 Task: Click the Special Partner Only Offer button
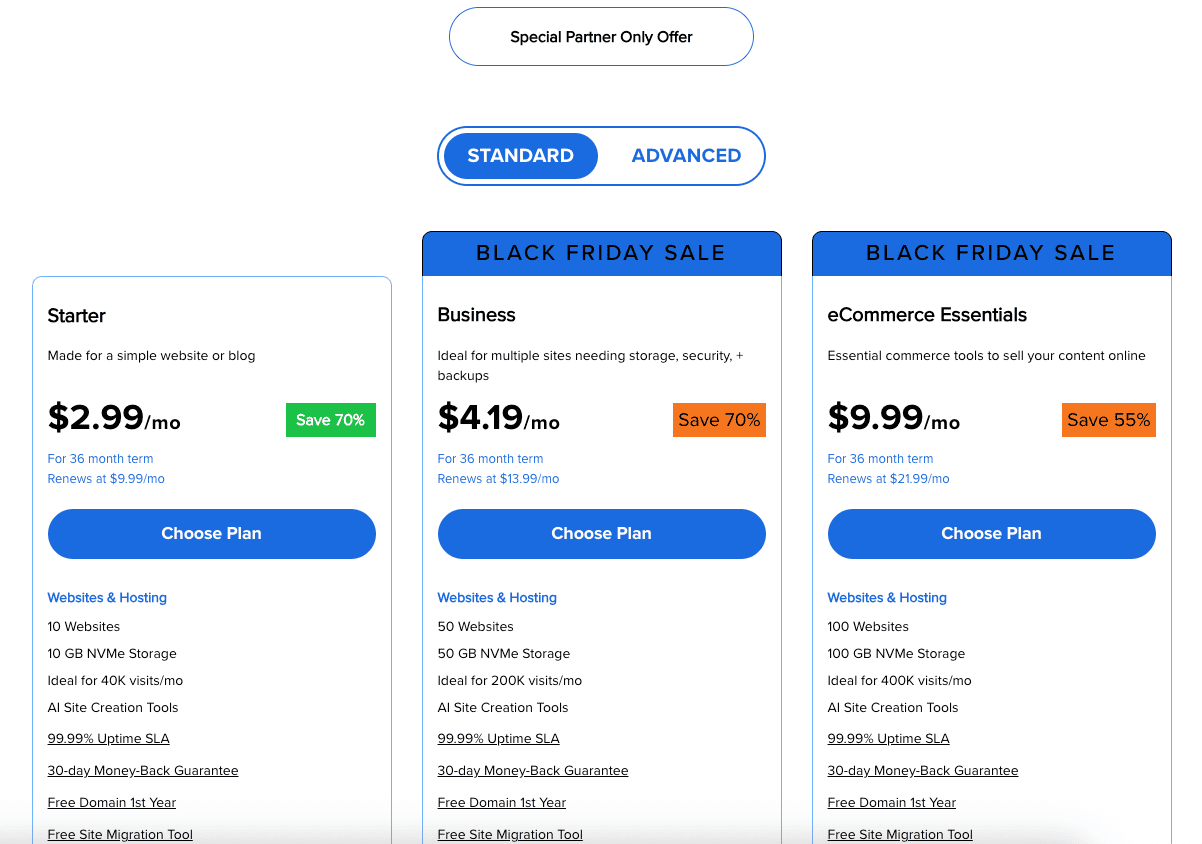tap(601, 37)
